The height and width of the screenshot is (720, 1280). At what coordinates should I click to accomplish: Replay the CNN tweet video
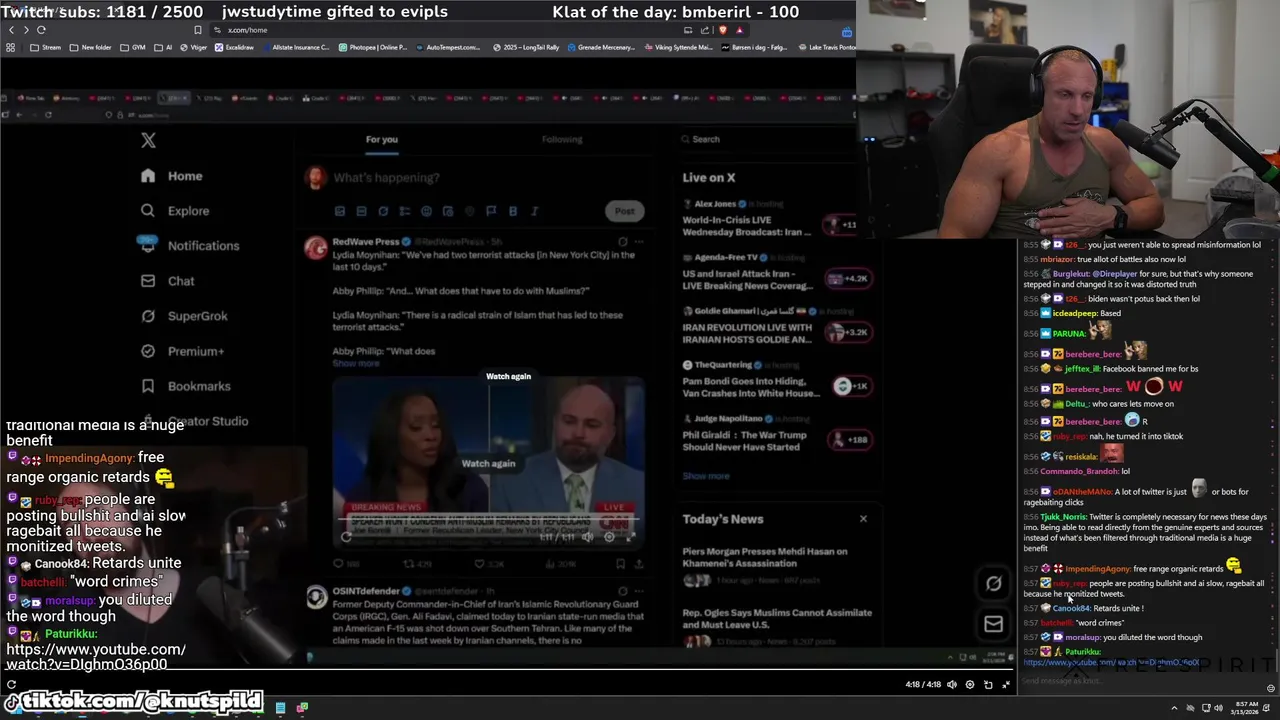click(346, 537)
